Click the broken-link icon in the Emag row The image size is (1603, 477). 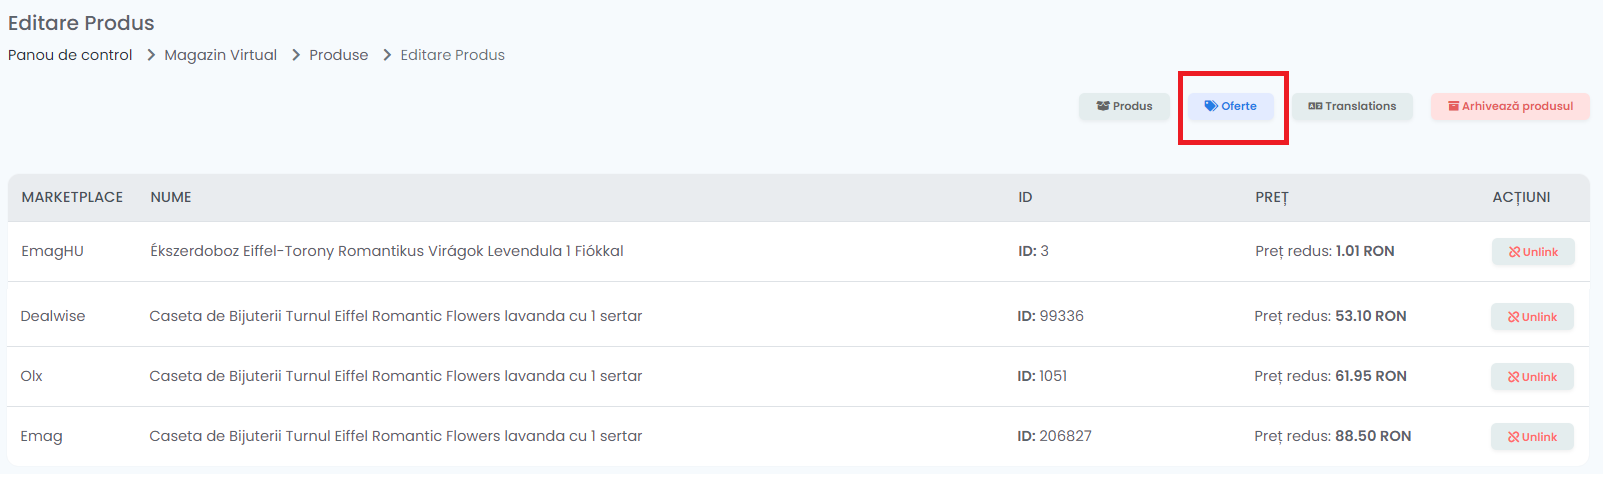coord(1514,437)
